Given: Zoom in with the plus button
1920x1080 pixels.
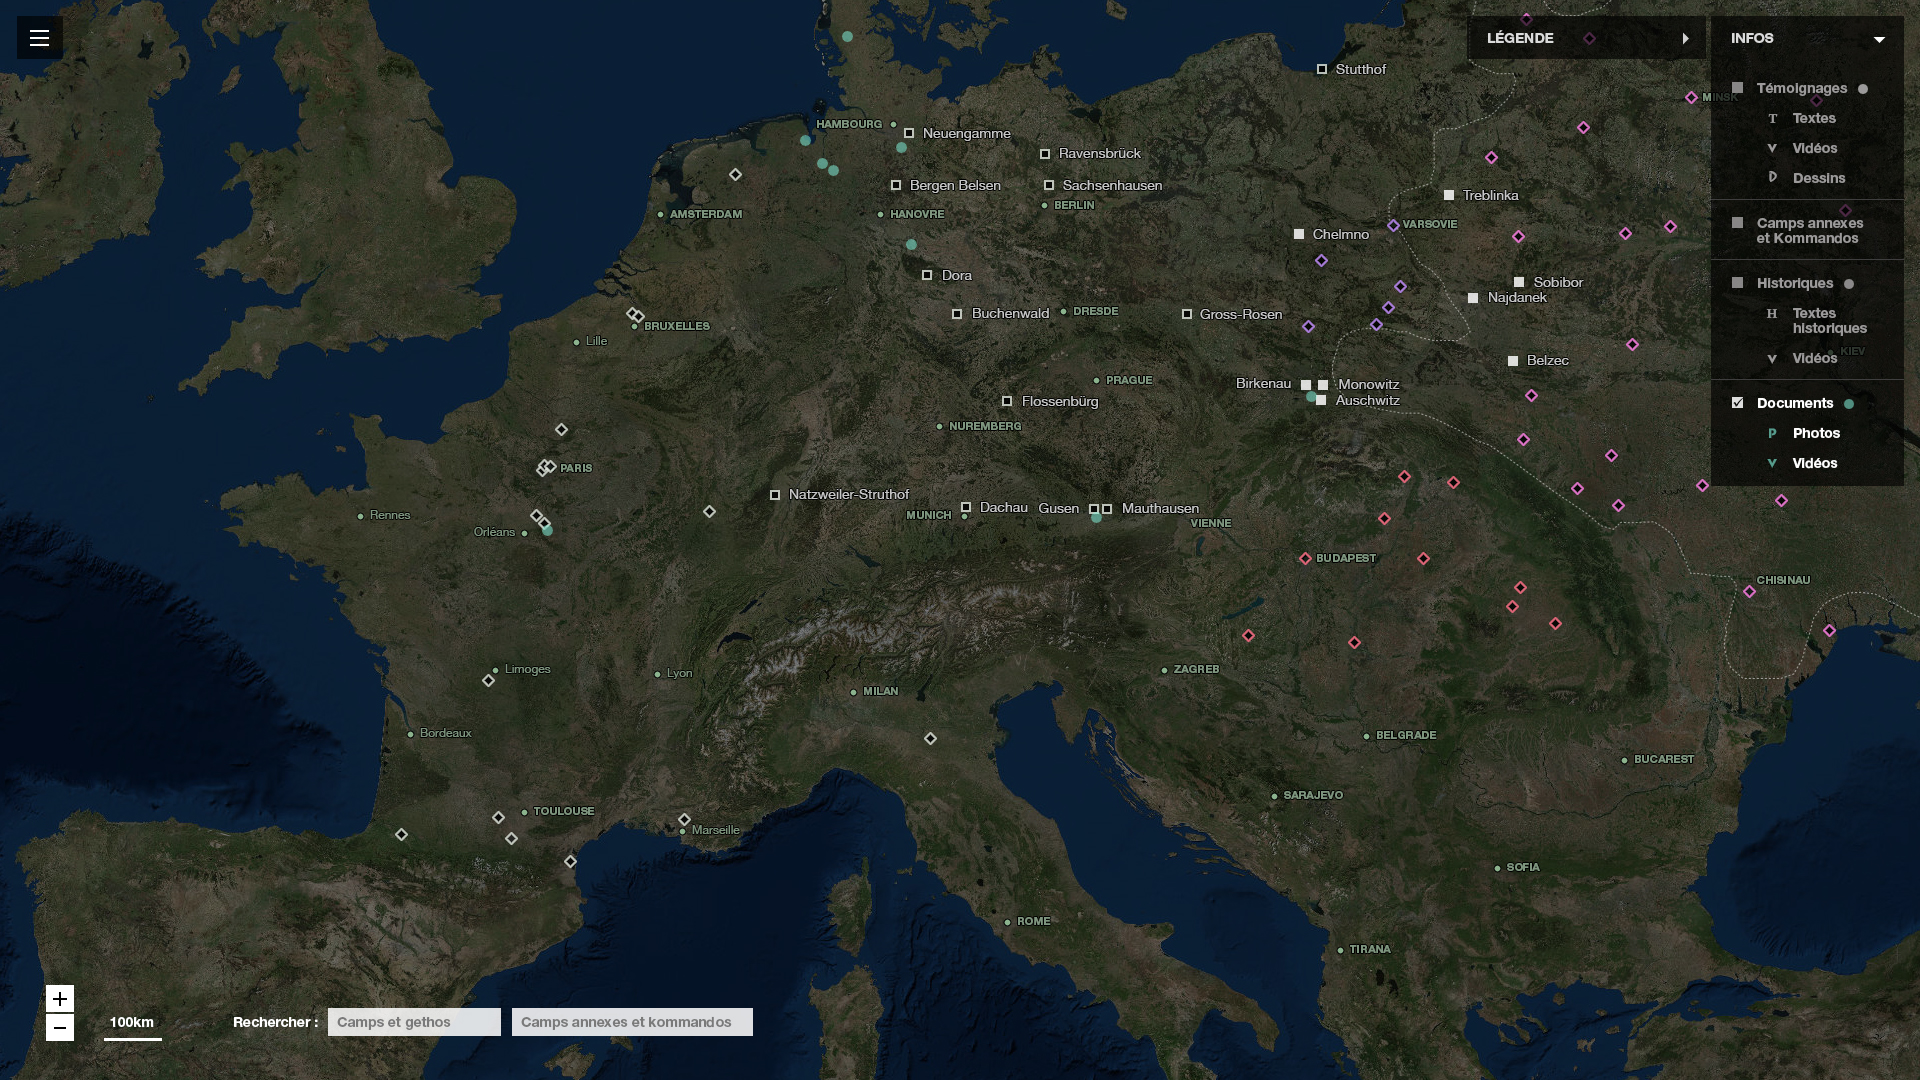Looking at the screenshot, I should coord(60,999).
